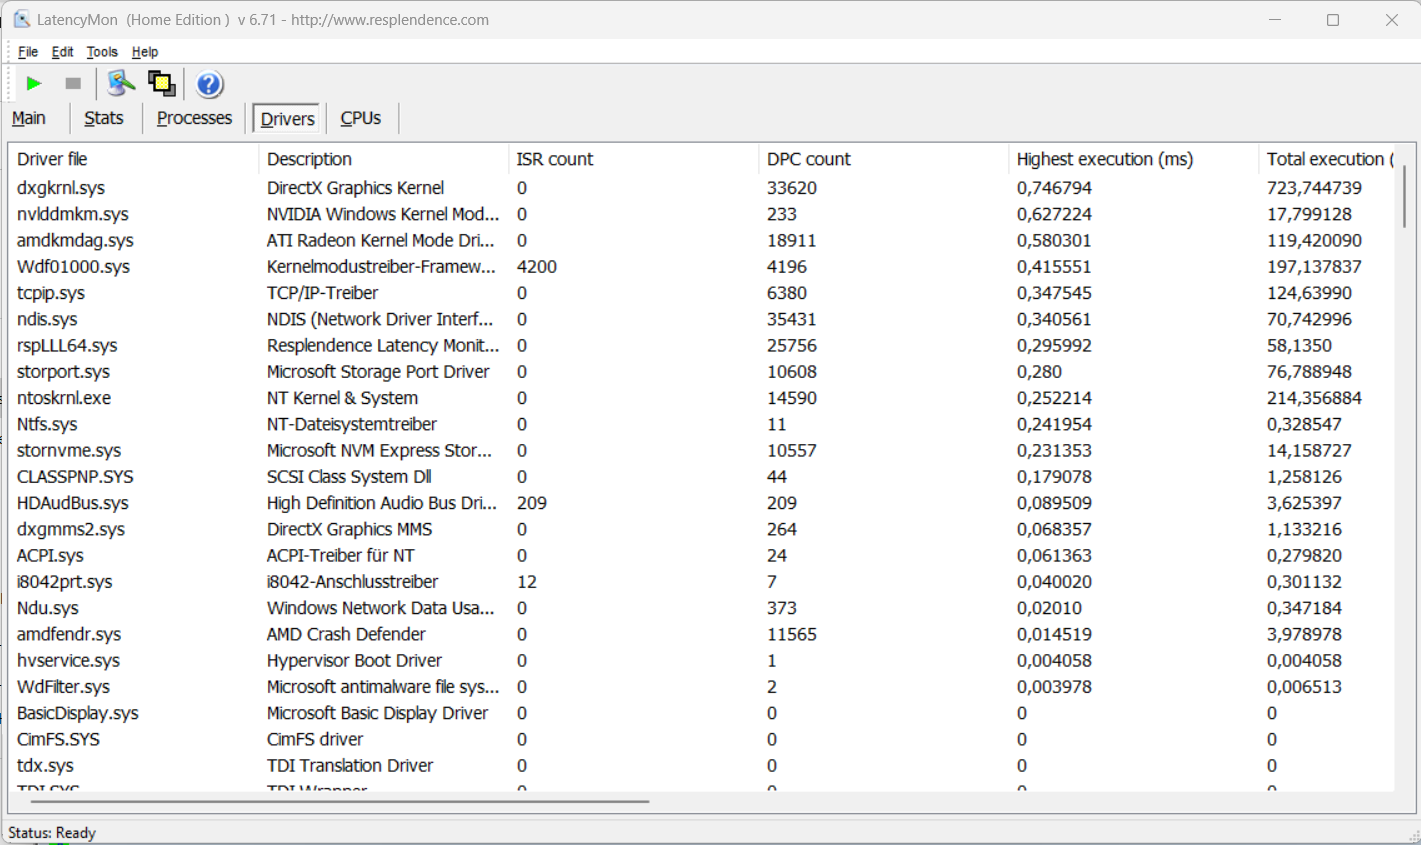Click the Driver file column header

pos(52,159)
